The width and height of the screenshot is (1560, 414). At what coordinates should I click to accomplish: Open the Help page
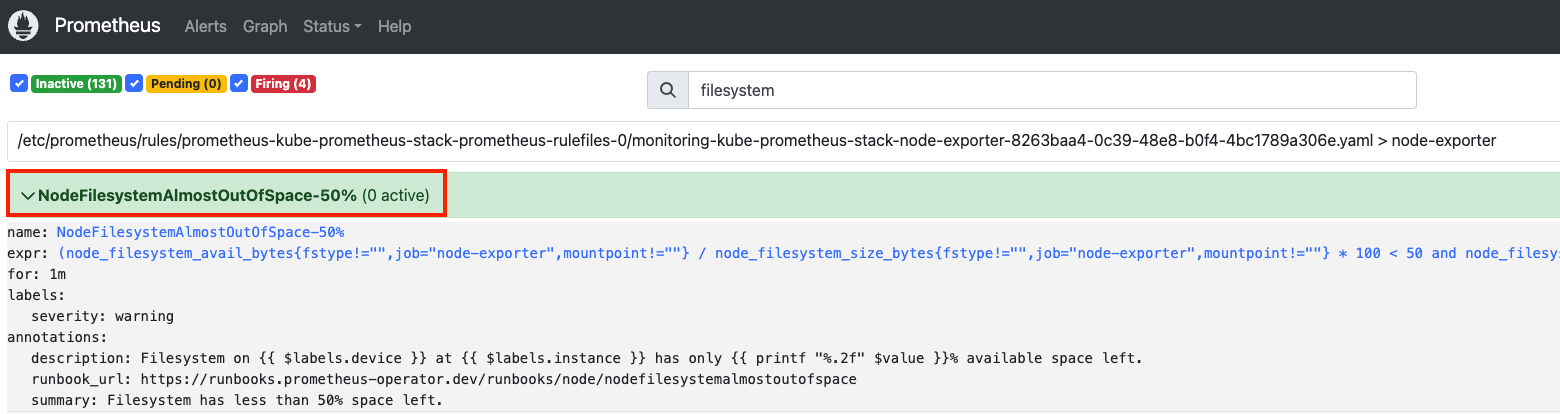pyautogui.click(x=395, y=26)
